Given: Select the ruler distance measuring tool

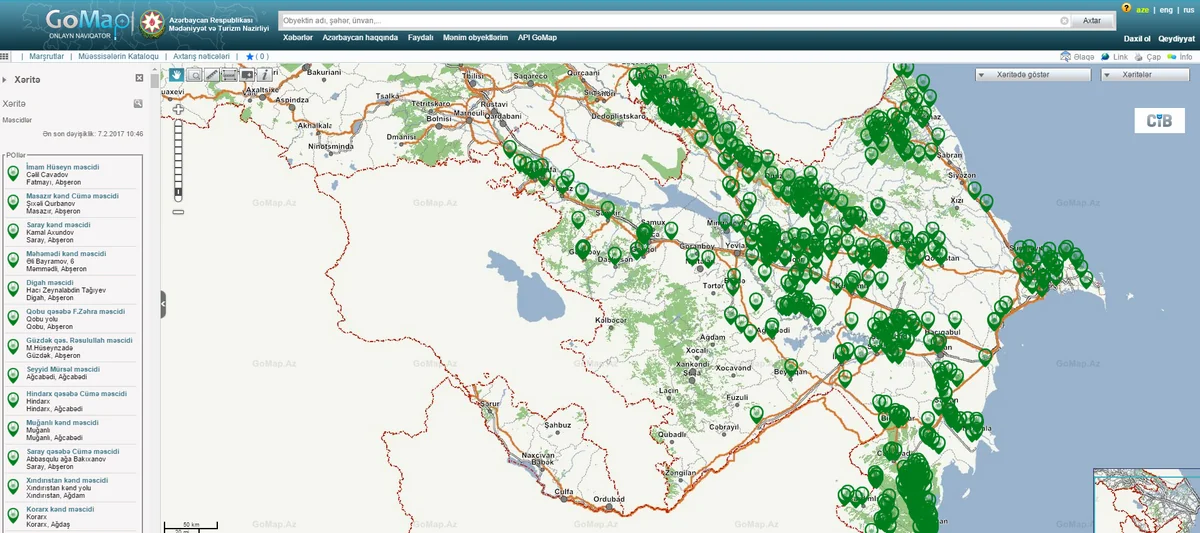Looking at the screenshot, I should pos(212,75).
